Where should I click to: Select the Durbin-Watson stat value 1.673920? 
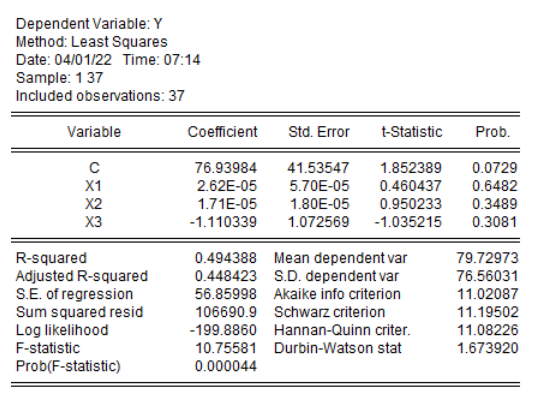click(488, 348)
